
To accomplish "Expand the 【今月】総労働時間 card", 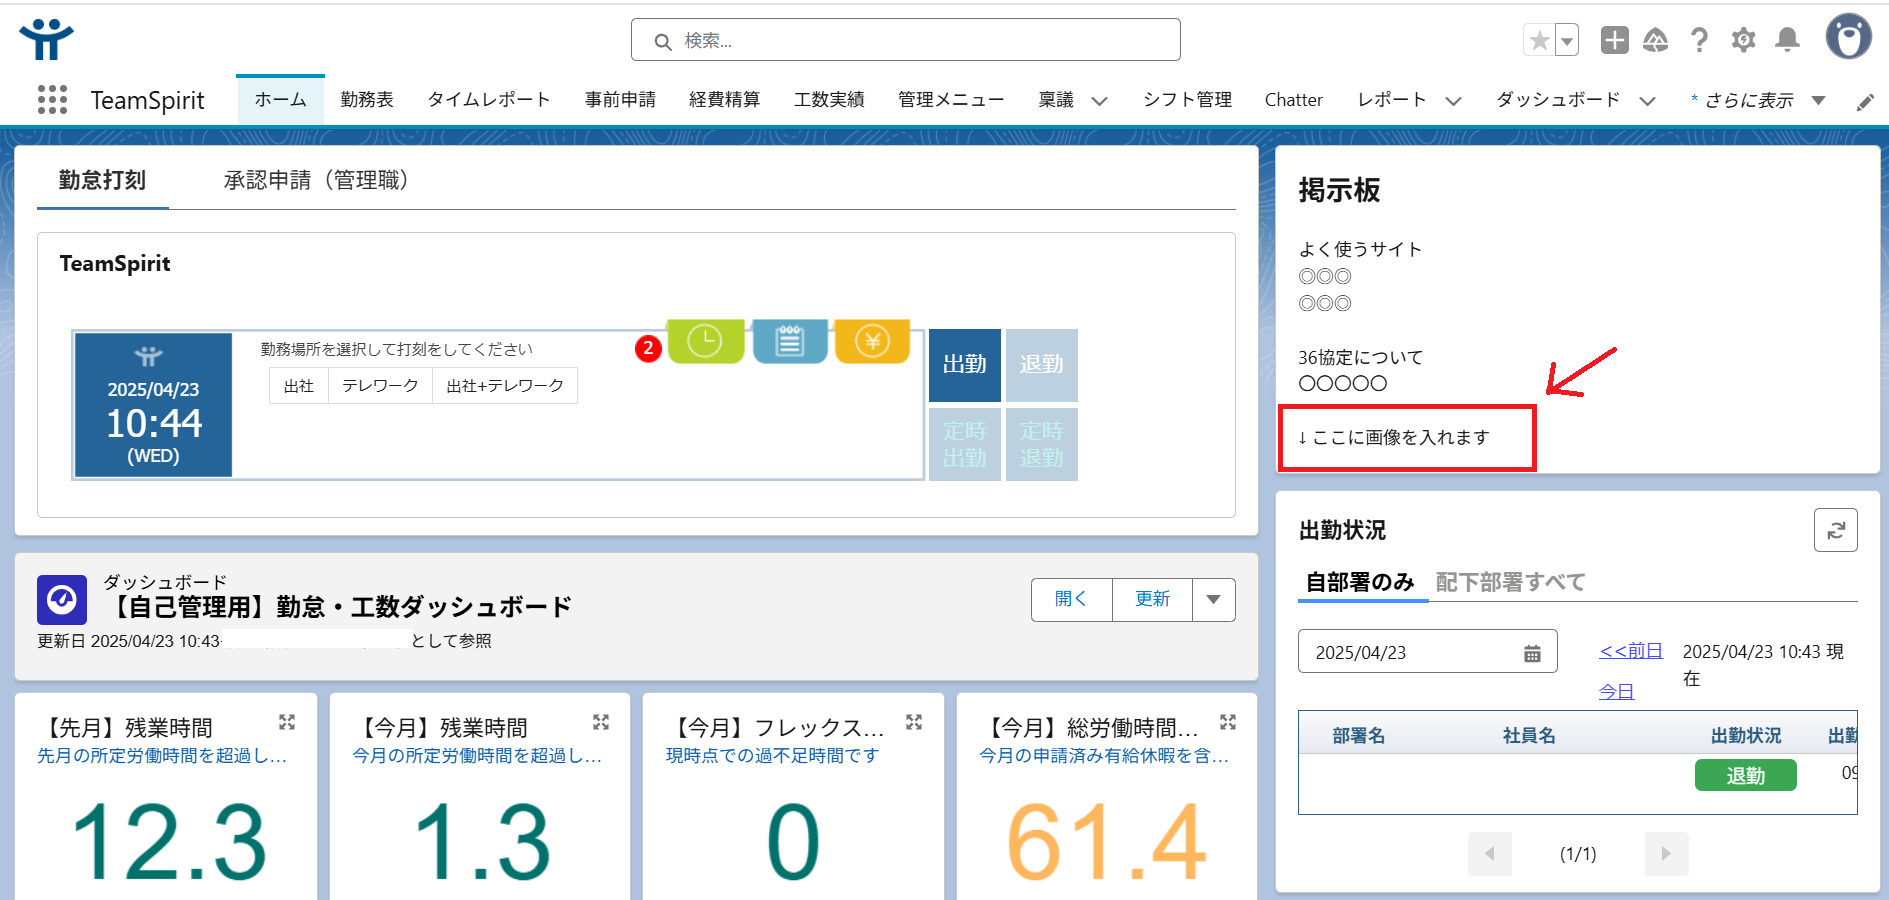I will point(1228,722).
